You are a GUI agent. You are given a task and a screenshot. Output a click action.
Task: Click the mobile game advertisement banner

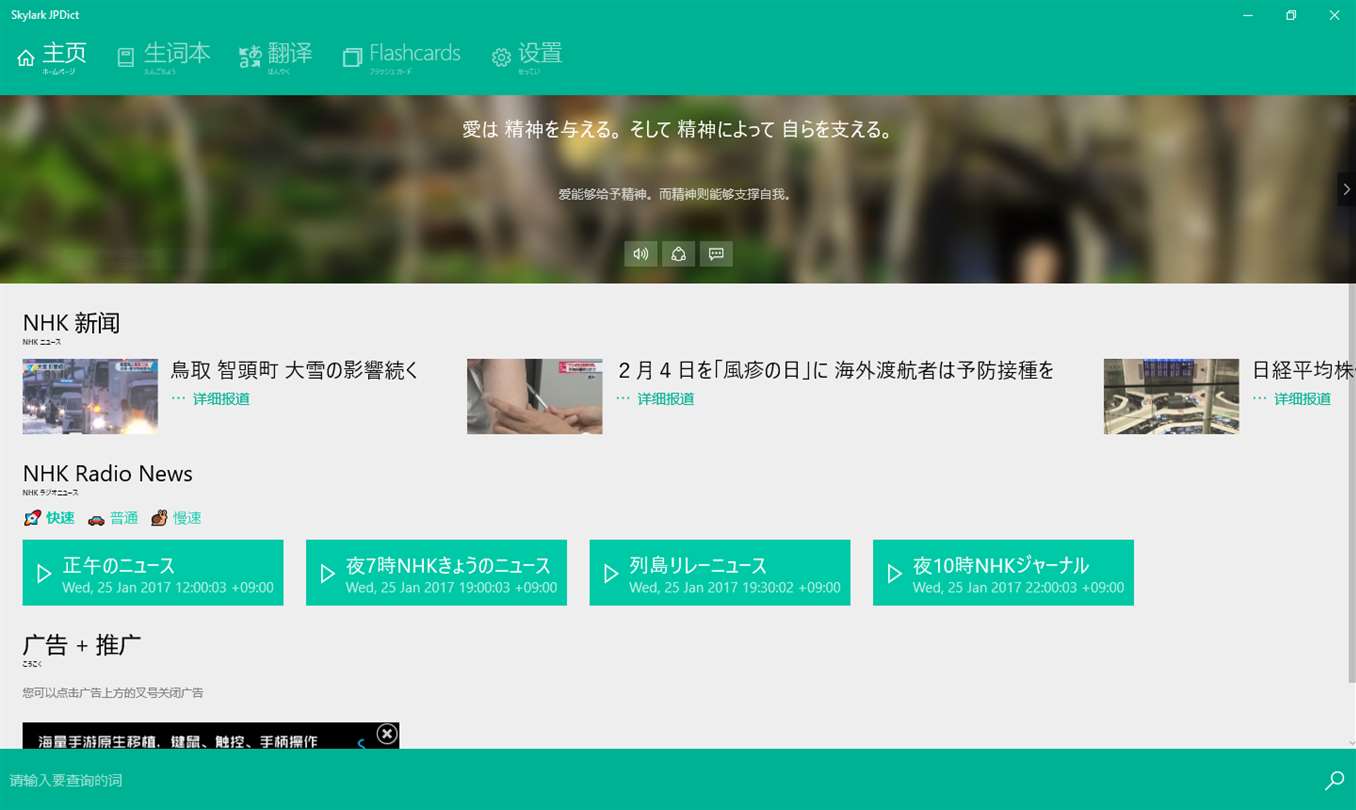(211, 737)
